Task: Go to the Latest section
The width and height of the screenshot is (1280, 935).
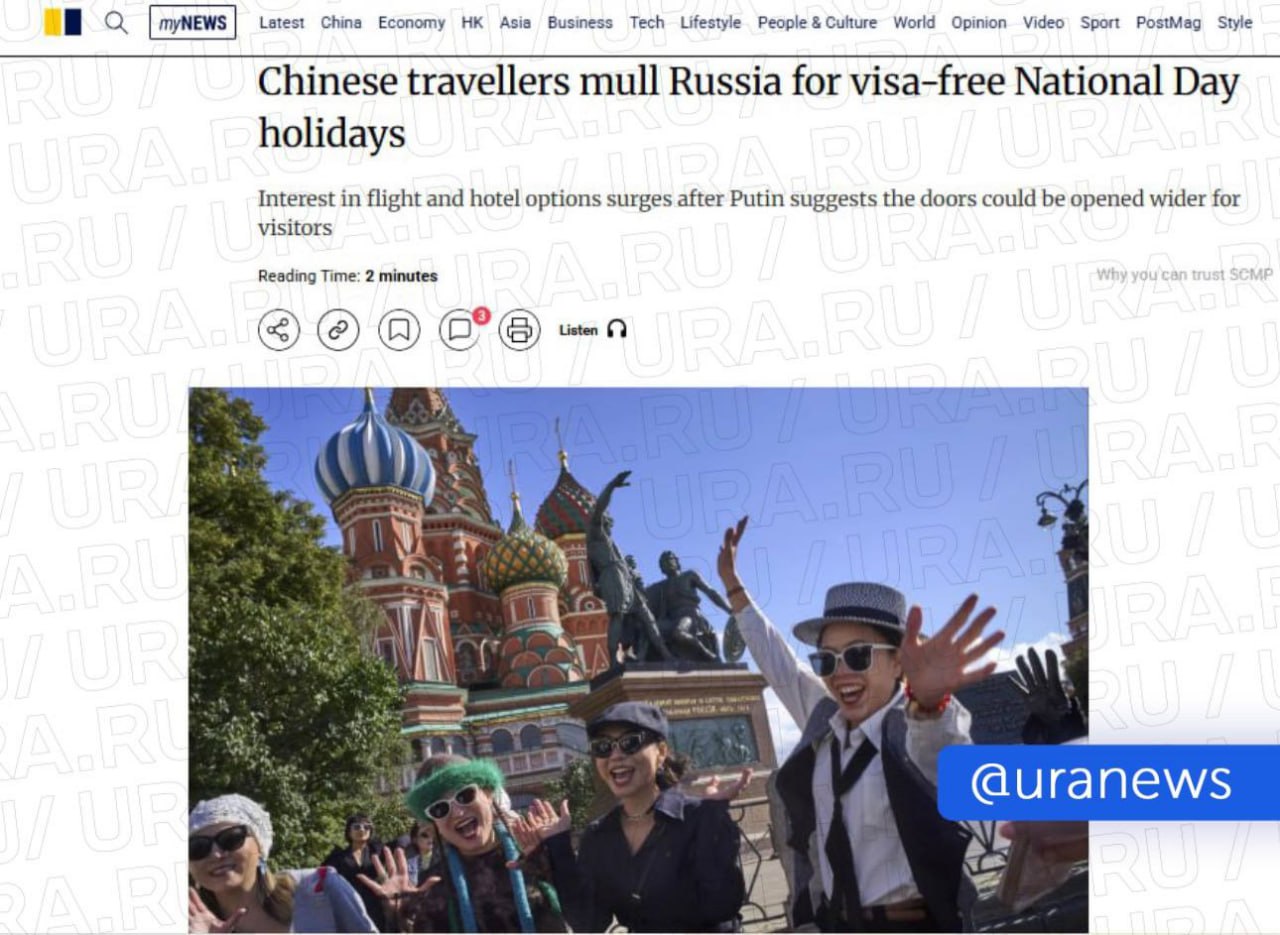Action: (x=282, y=22)
